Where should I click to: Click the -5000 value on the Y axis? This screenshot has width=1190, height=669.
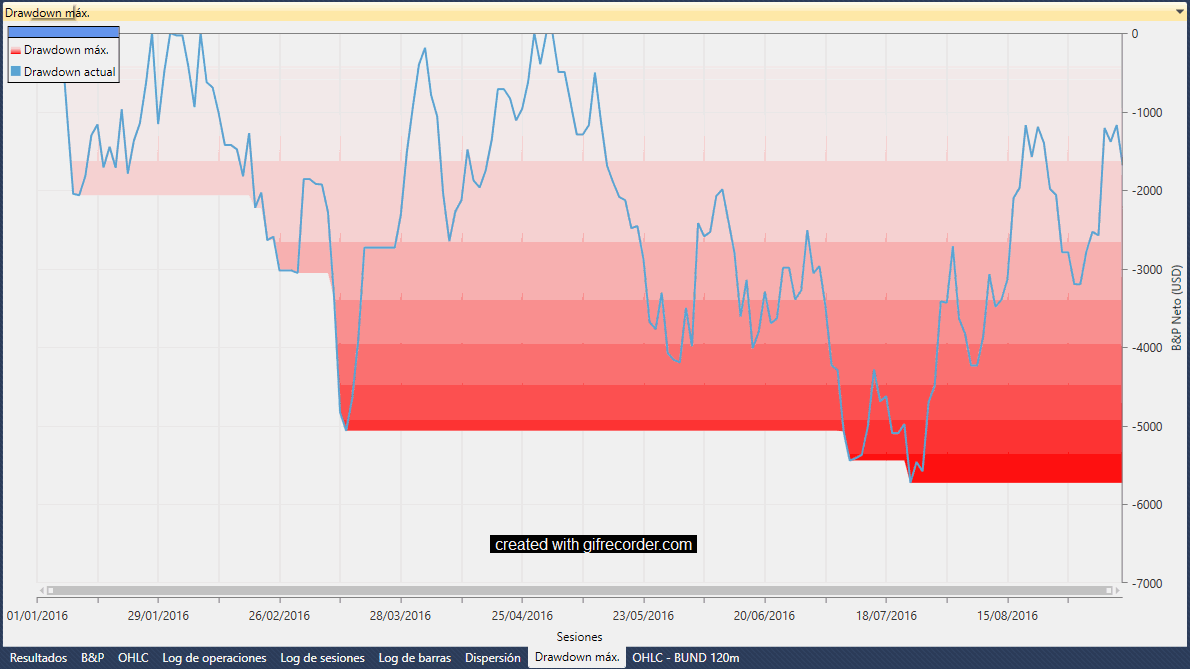click(1147, 426)
